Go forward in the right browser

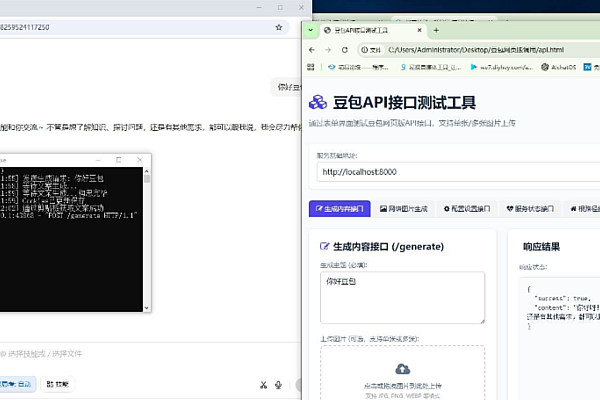pyautogui.click(x=328, y=50)
